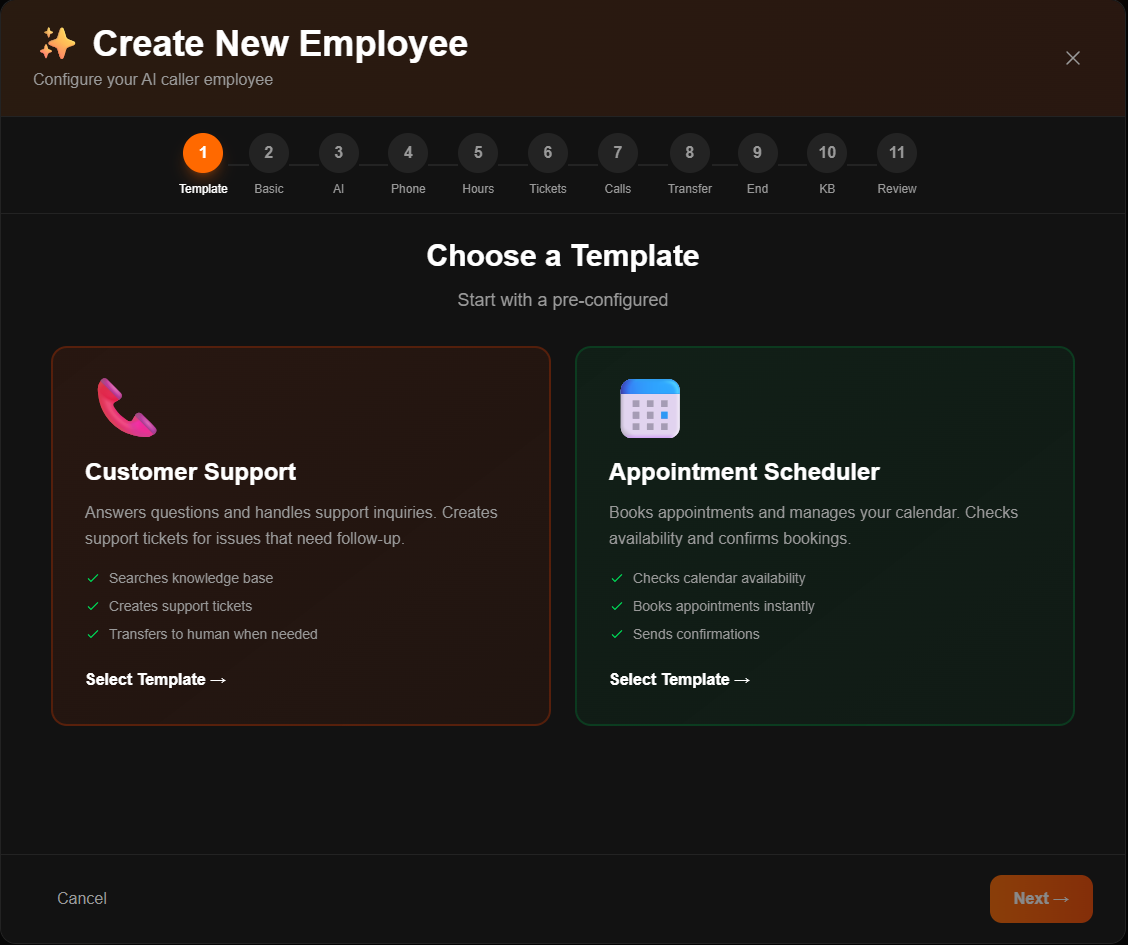Select Template link under Appointment Scheduler
Image resolution: width=1128 pixels, height=945 pixels.
(680, 680)
